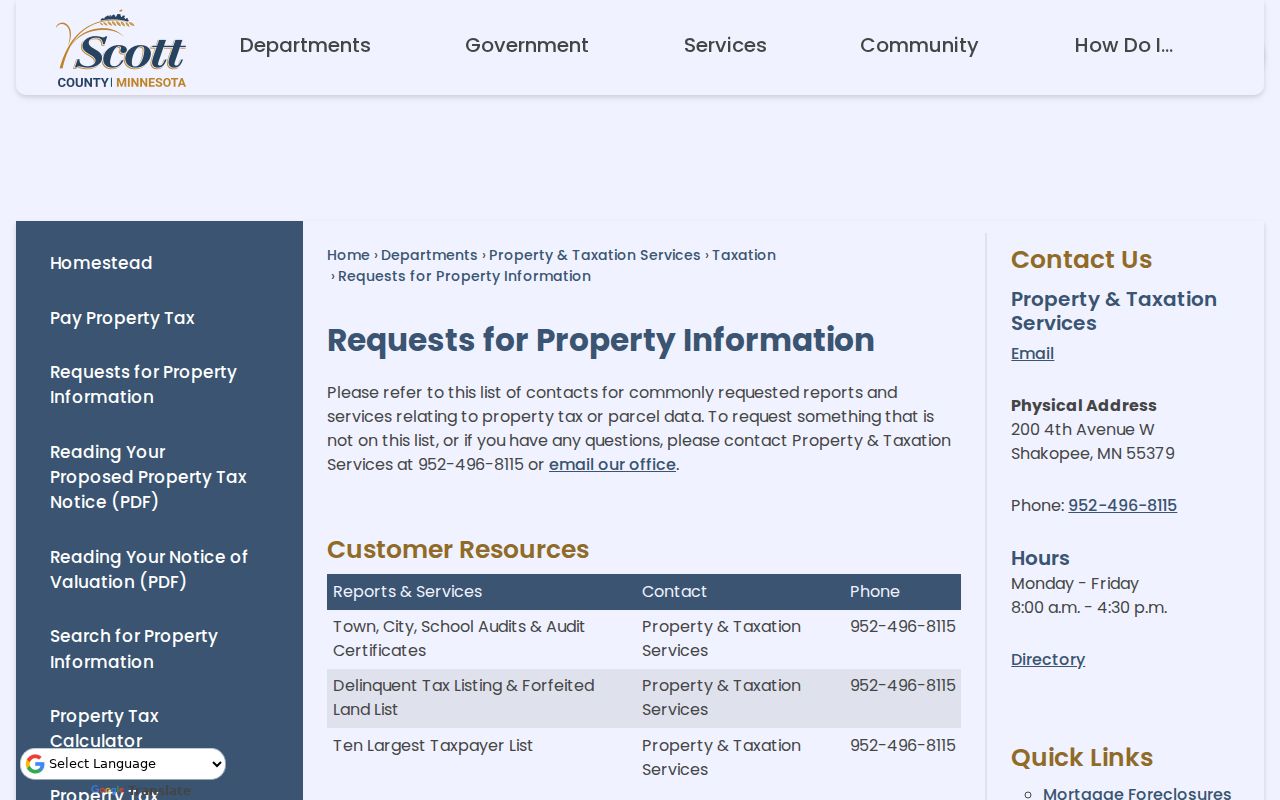Image resolution: width=1280 pixels, height=800 pixels.
Task: Click the Home breadcrumb
Action: tap(348, 255)
